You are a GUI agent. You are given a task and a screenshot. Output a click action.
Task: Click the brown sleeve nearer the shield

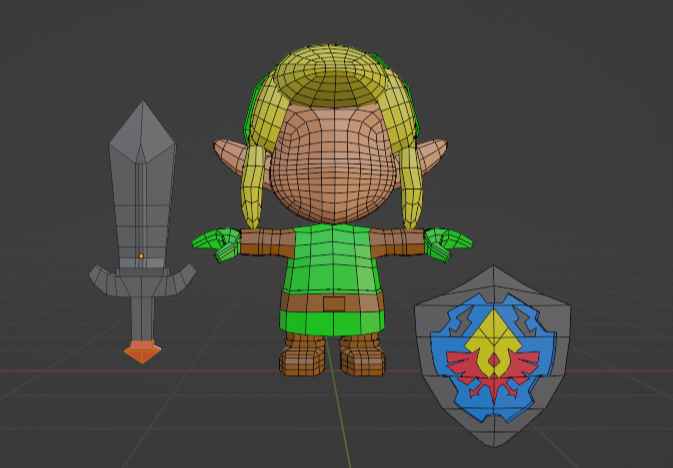pos(397,243)
